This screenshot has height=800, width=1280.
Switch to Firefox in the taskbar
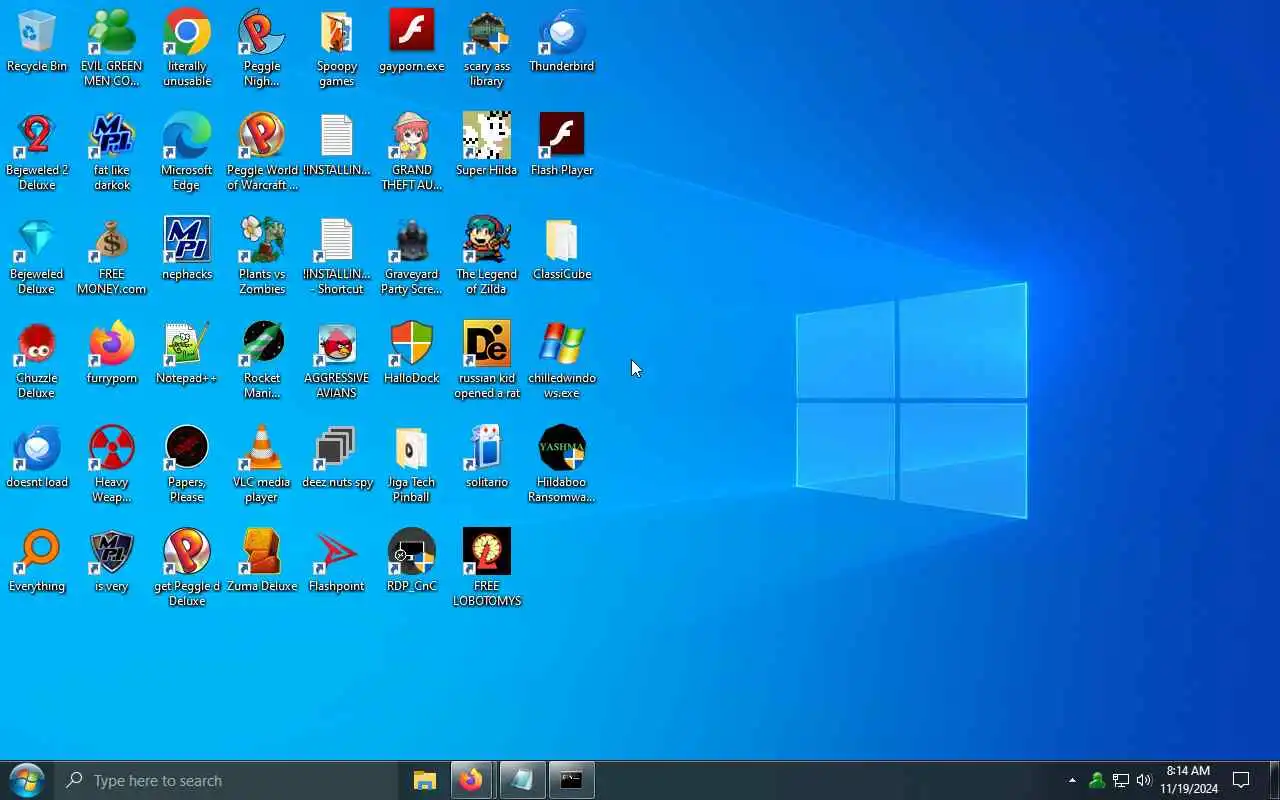(x=472, y=780)
